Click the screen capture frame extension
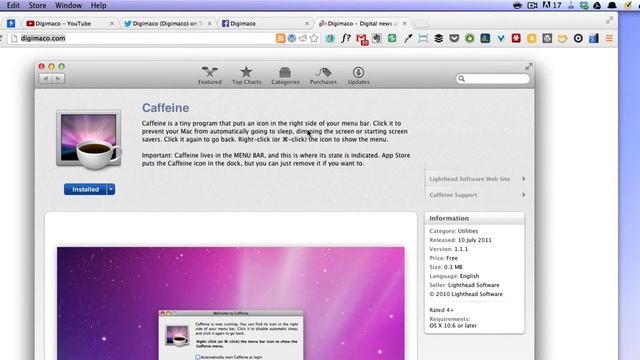Screen dimensions: 640x360 (x=423, y=38)
